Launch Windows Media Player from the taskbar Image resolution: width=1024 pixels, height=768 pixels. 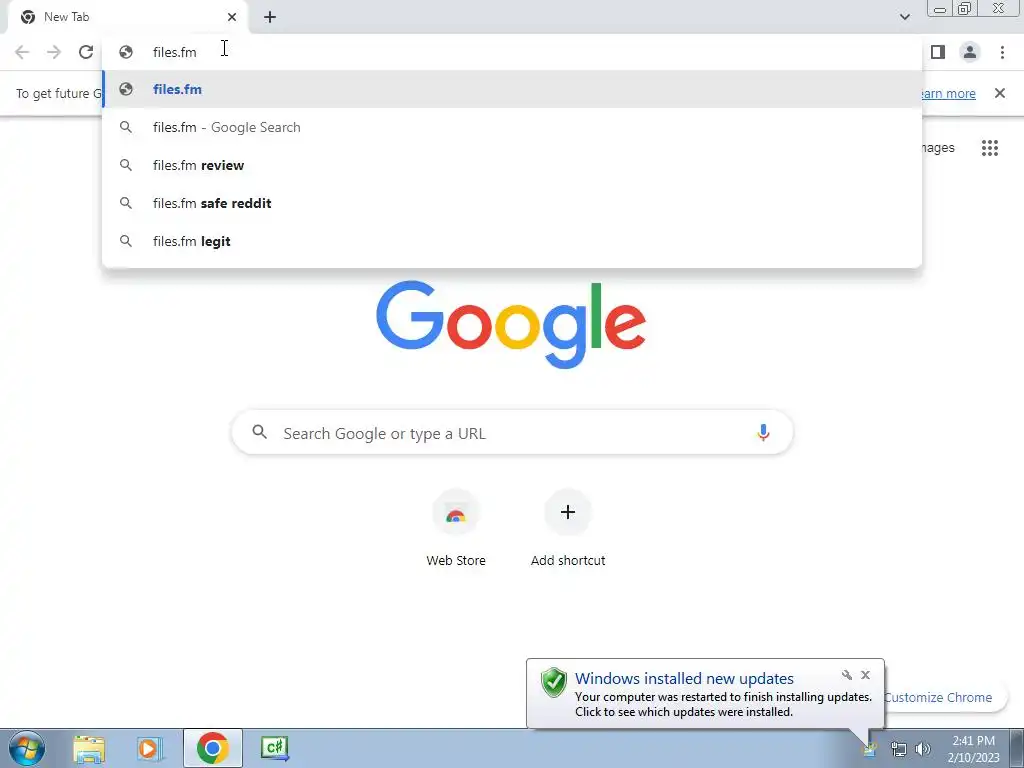pos(150,748)
